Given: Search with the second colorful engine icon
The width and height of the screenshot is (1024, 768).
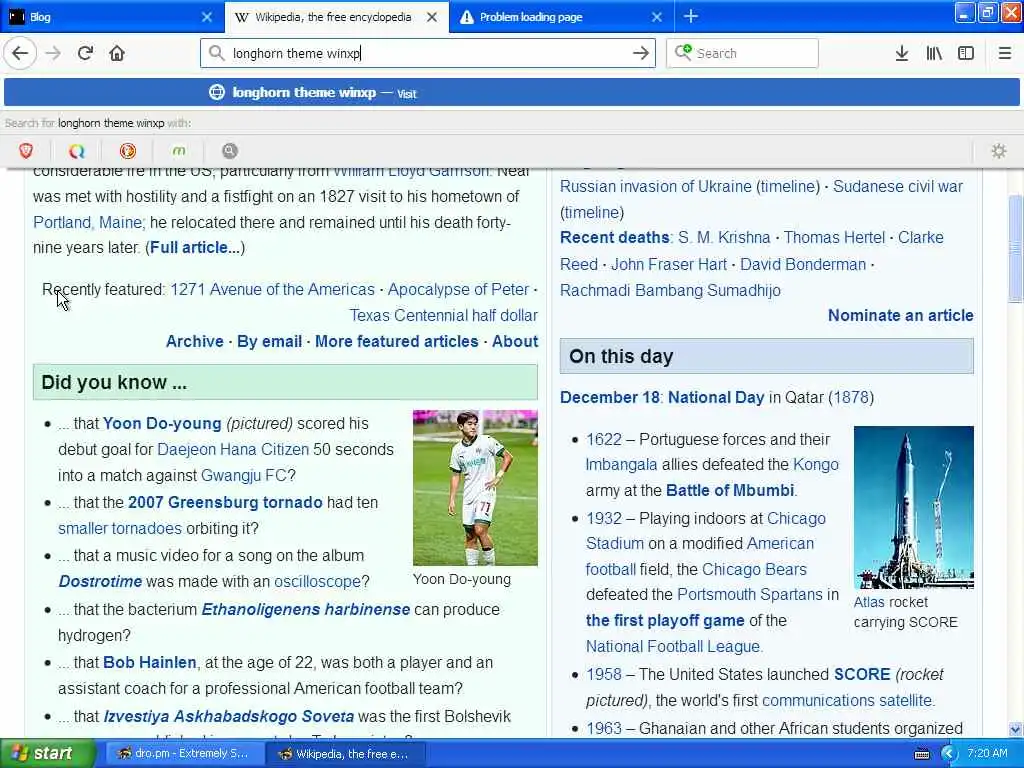Looking at the screenshot, I should (77, 151).
